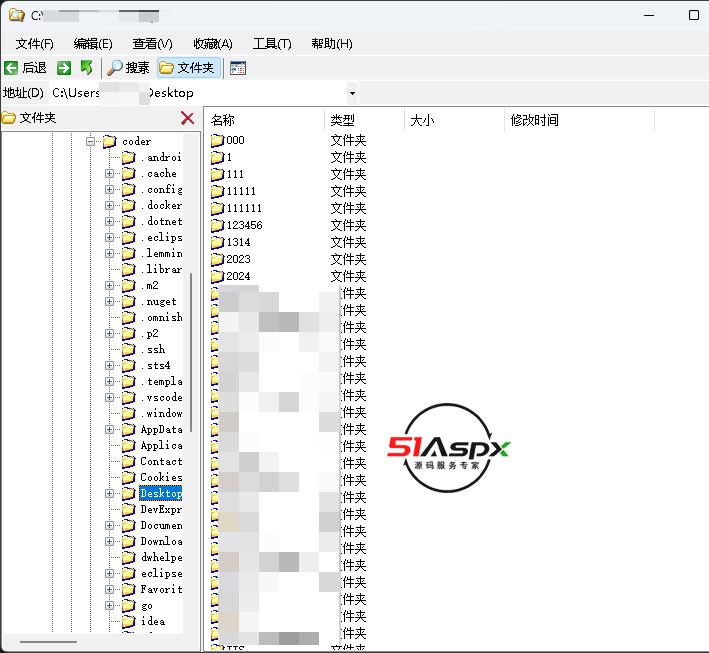Open the Search toolbar button
709x653 pixels.
[x=128, y=68]
